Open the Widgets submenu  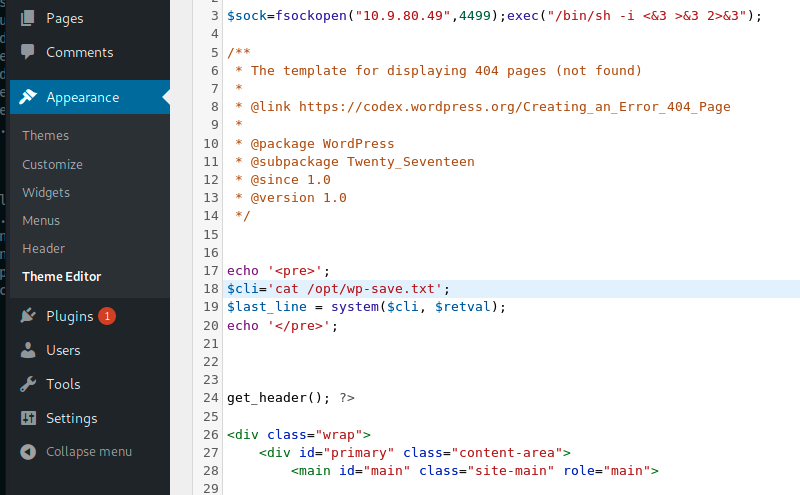[x=46, y=192]
